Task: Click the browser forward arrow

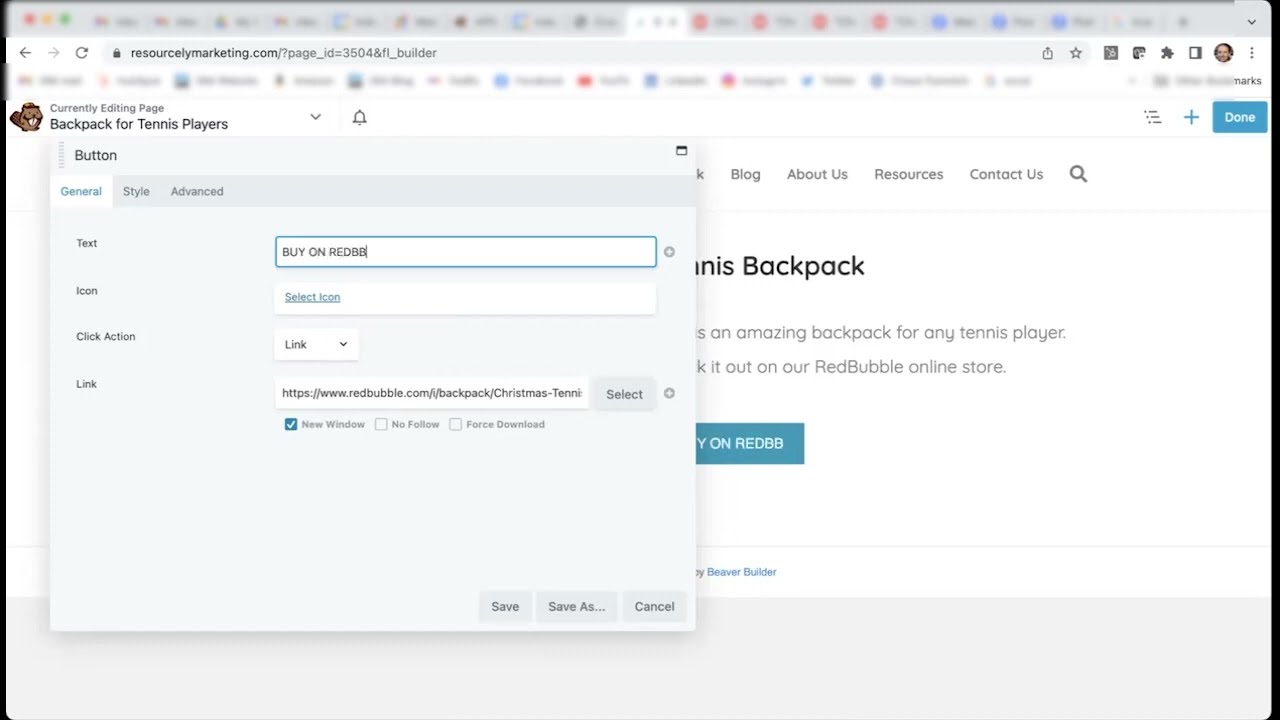Action: tap(54, 53)
